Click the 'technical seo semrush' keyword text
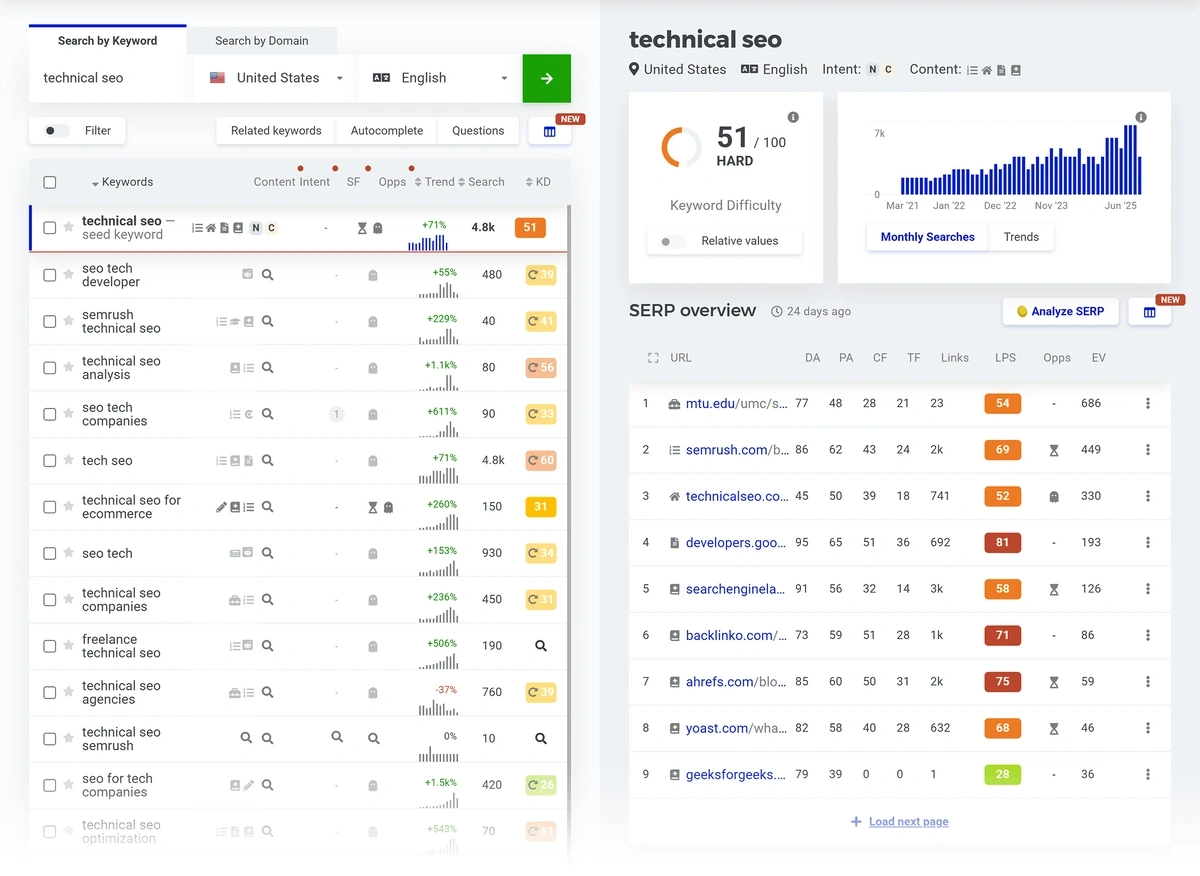1200x876 pixels. click(121, 739)
